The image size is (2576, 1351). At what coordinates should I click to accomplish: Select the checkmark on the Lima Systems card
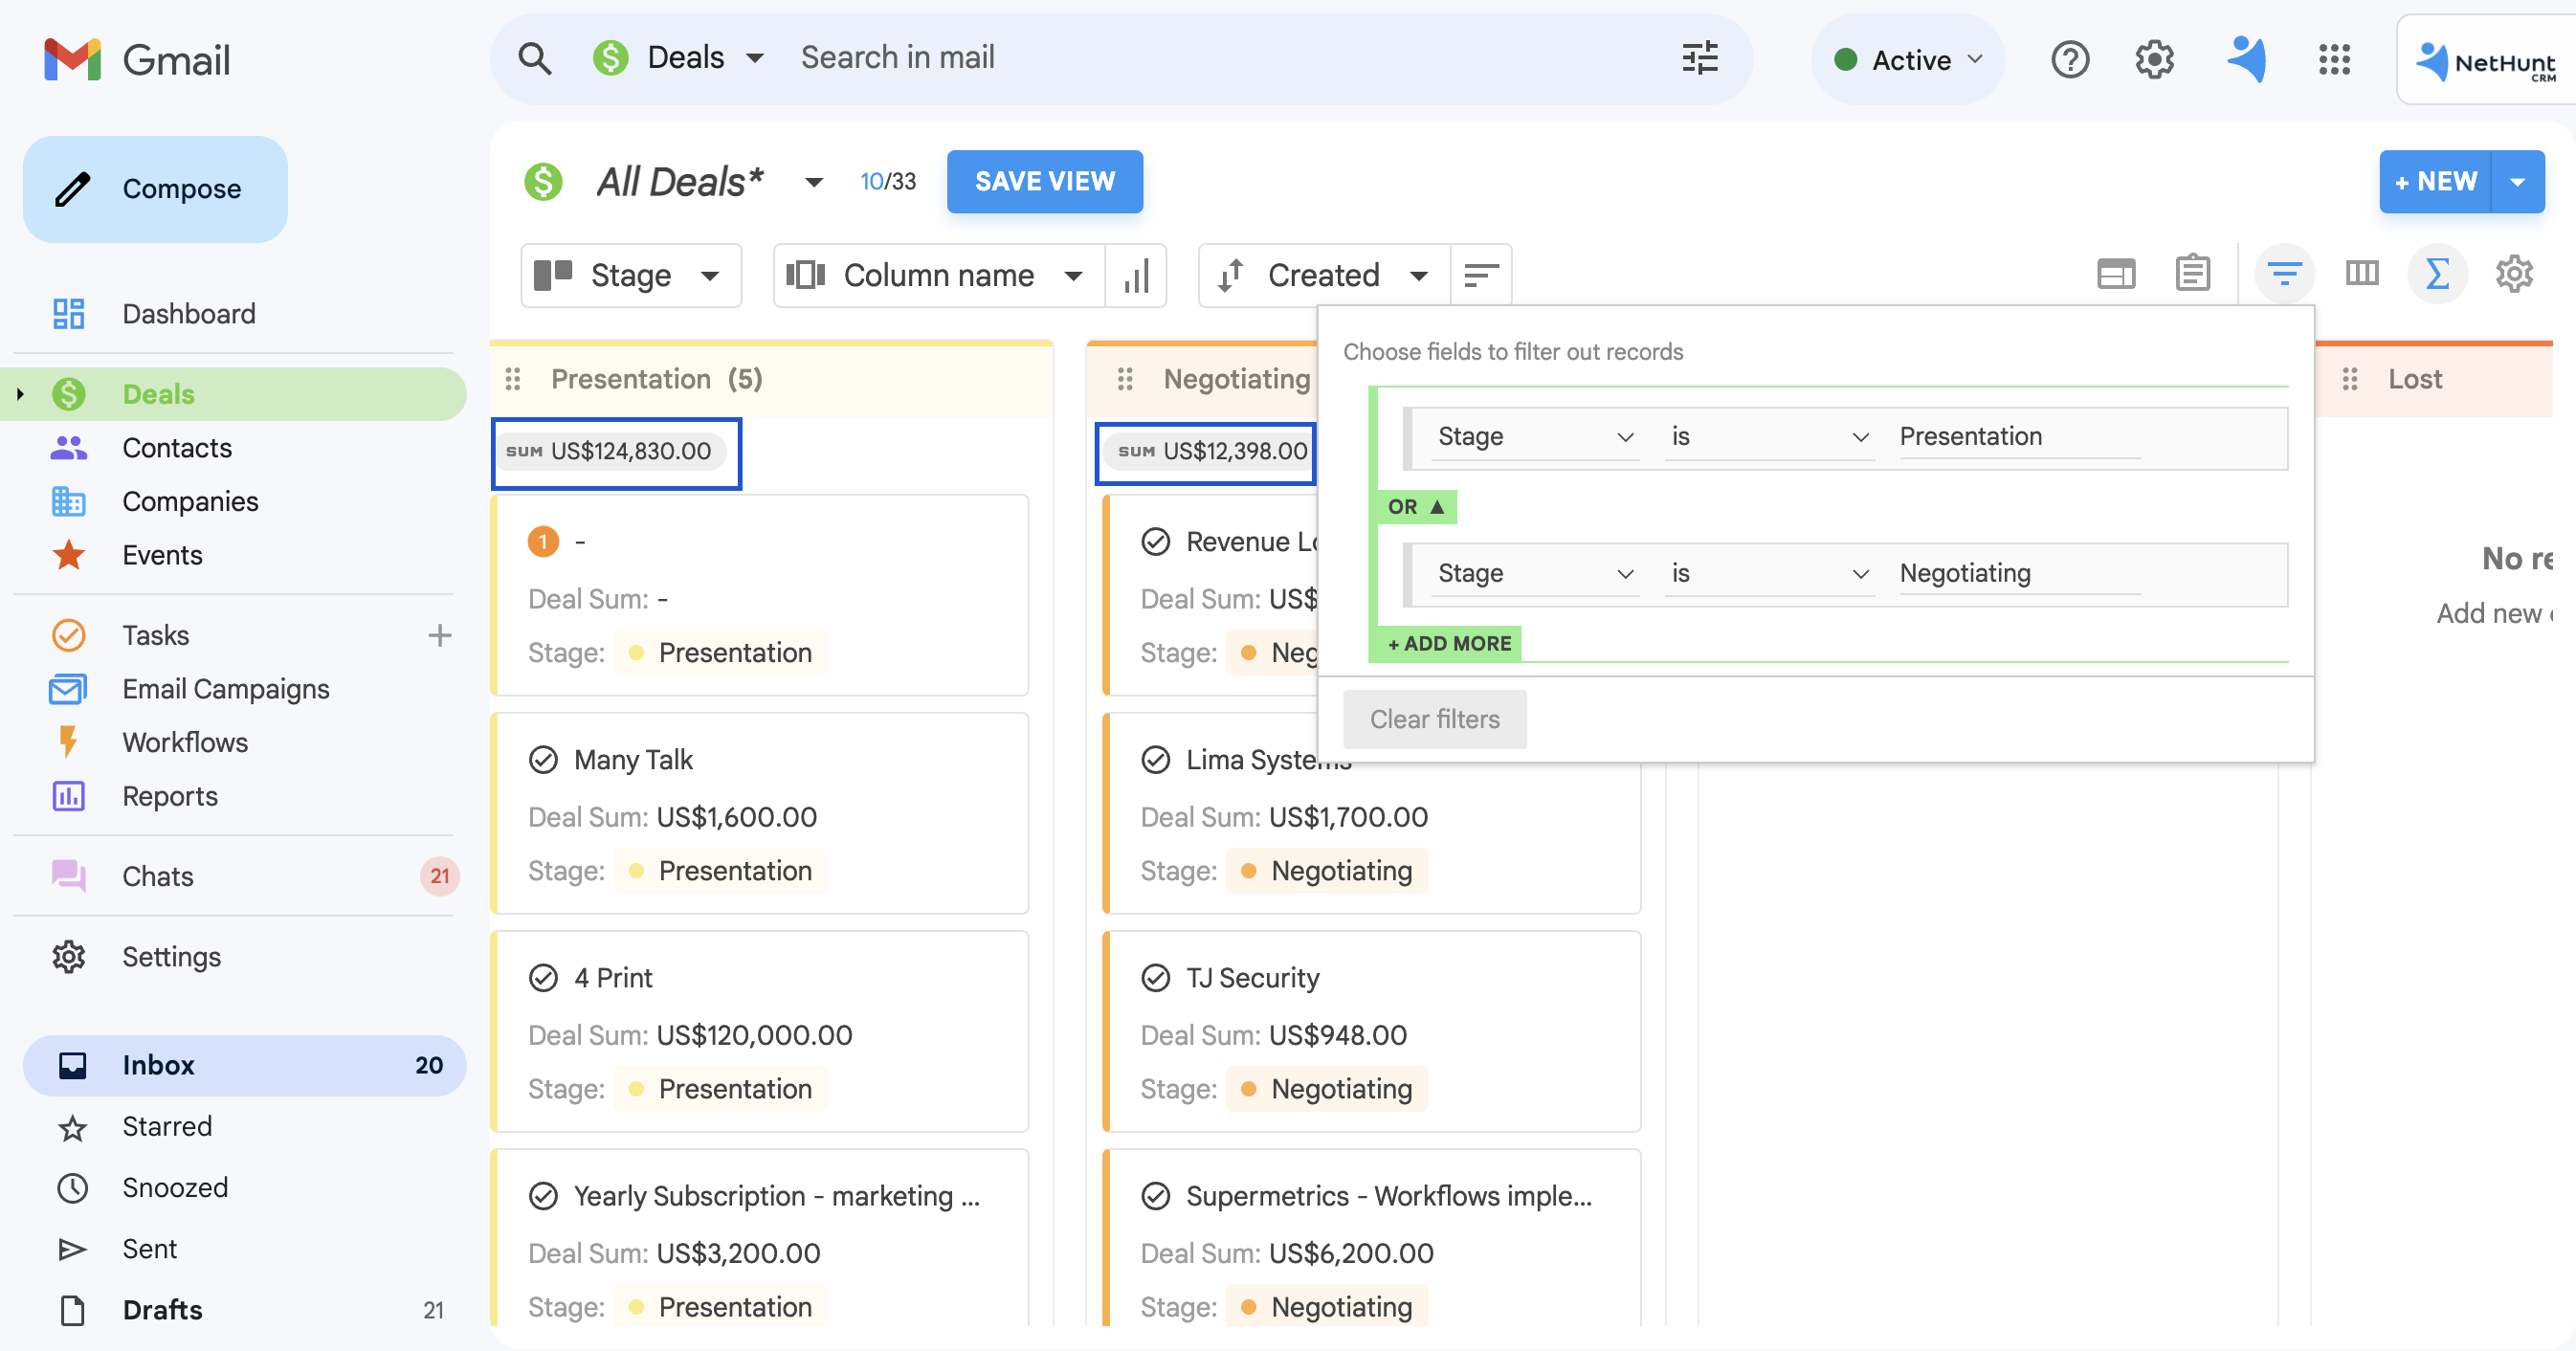click(x=1156, y=759)
